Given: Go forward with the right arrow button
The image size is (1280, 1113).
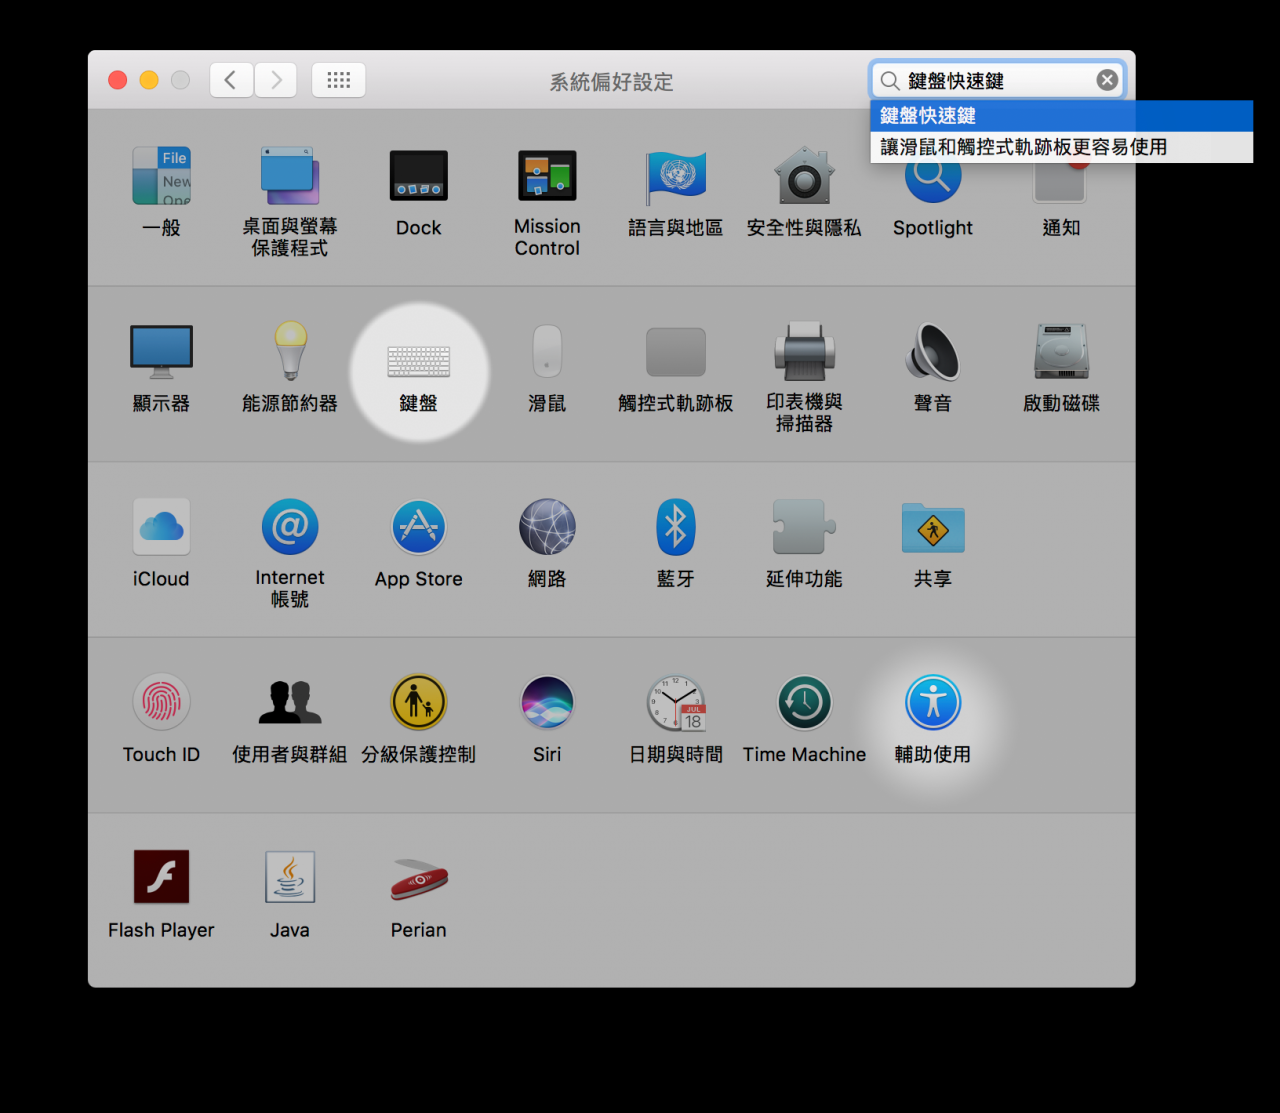Looking at the screenshot, I should (x=276, y=80).
